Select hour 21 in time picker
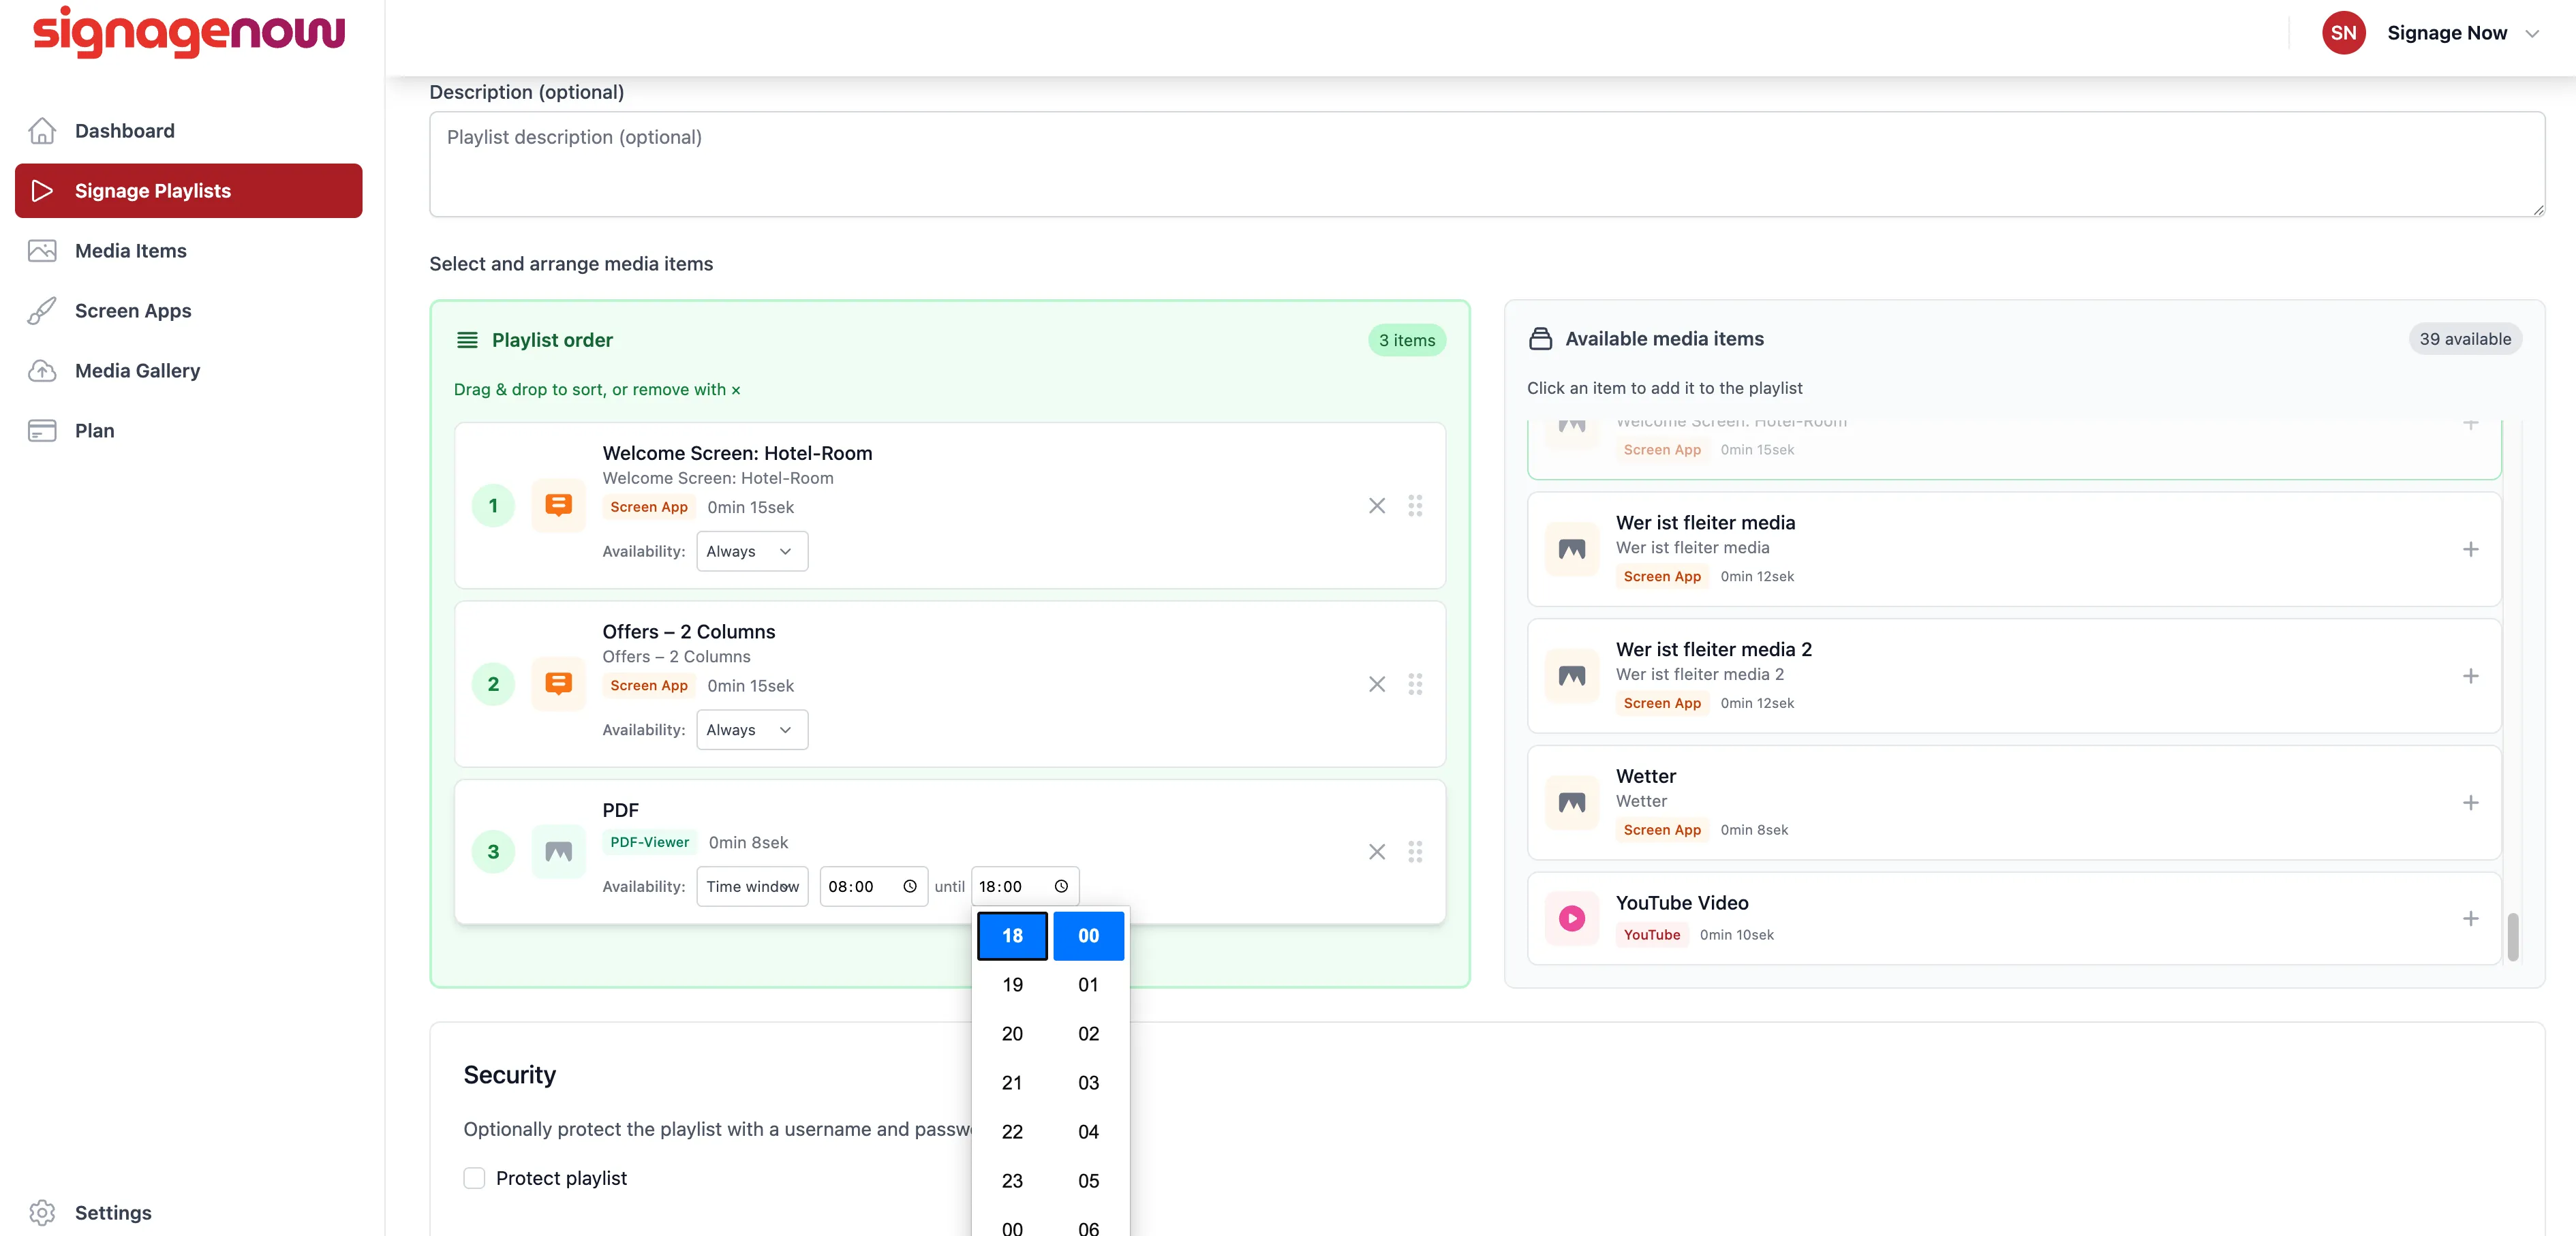This screenshot has height=1236, width=2576. coord(1012,1083)
